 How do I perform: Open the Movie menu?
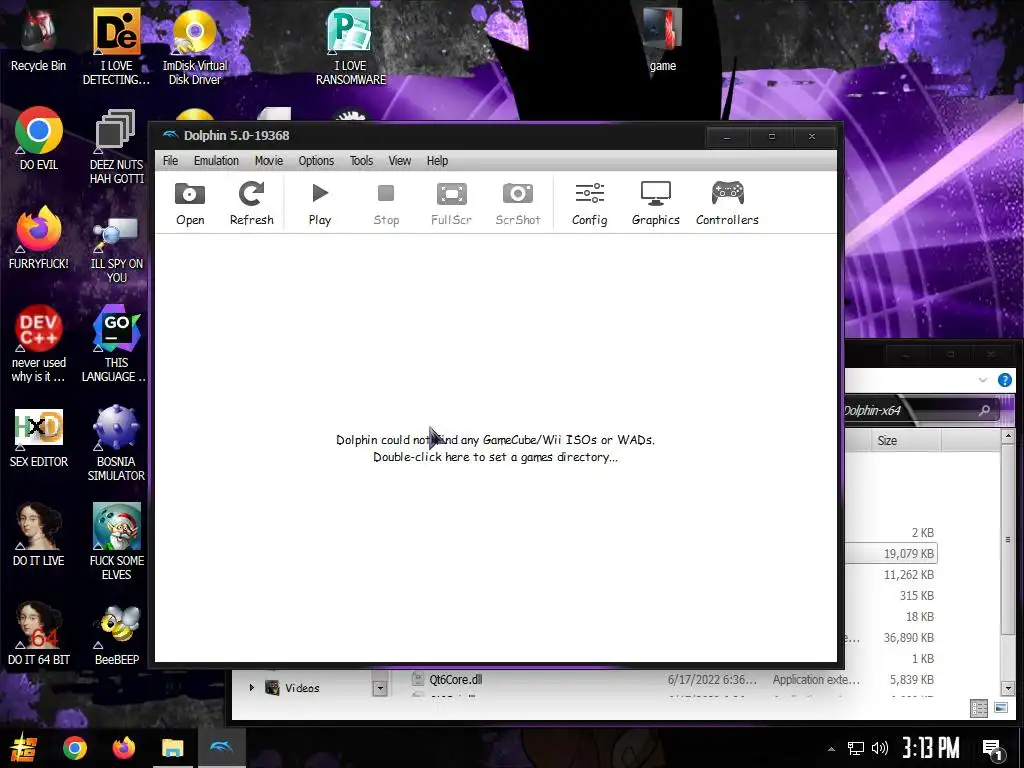[x=269, y=161]
